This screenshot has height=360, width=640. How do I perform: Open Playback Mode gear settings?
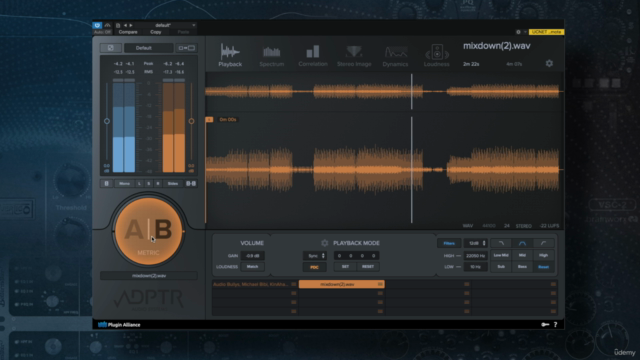click(324, 243)
